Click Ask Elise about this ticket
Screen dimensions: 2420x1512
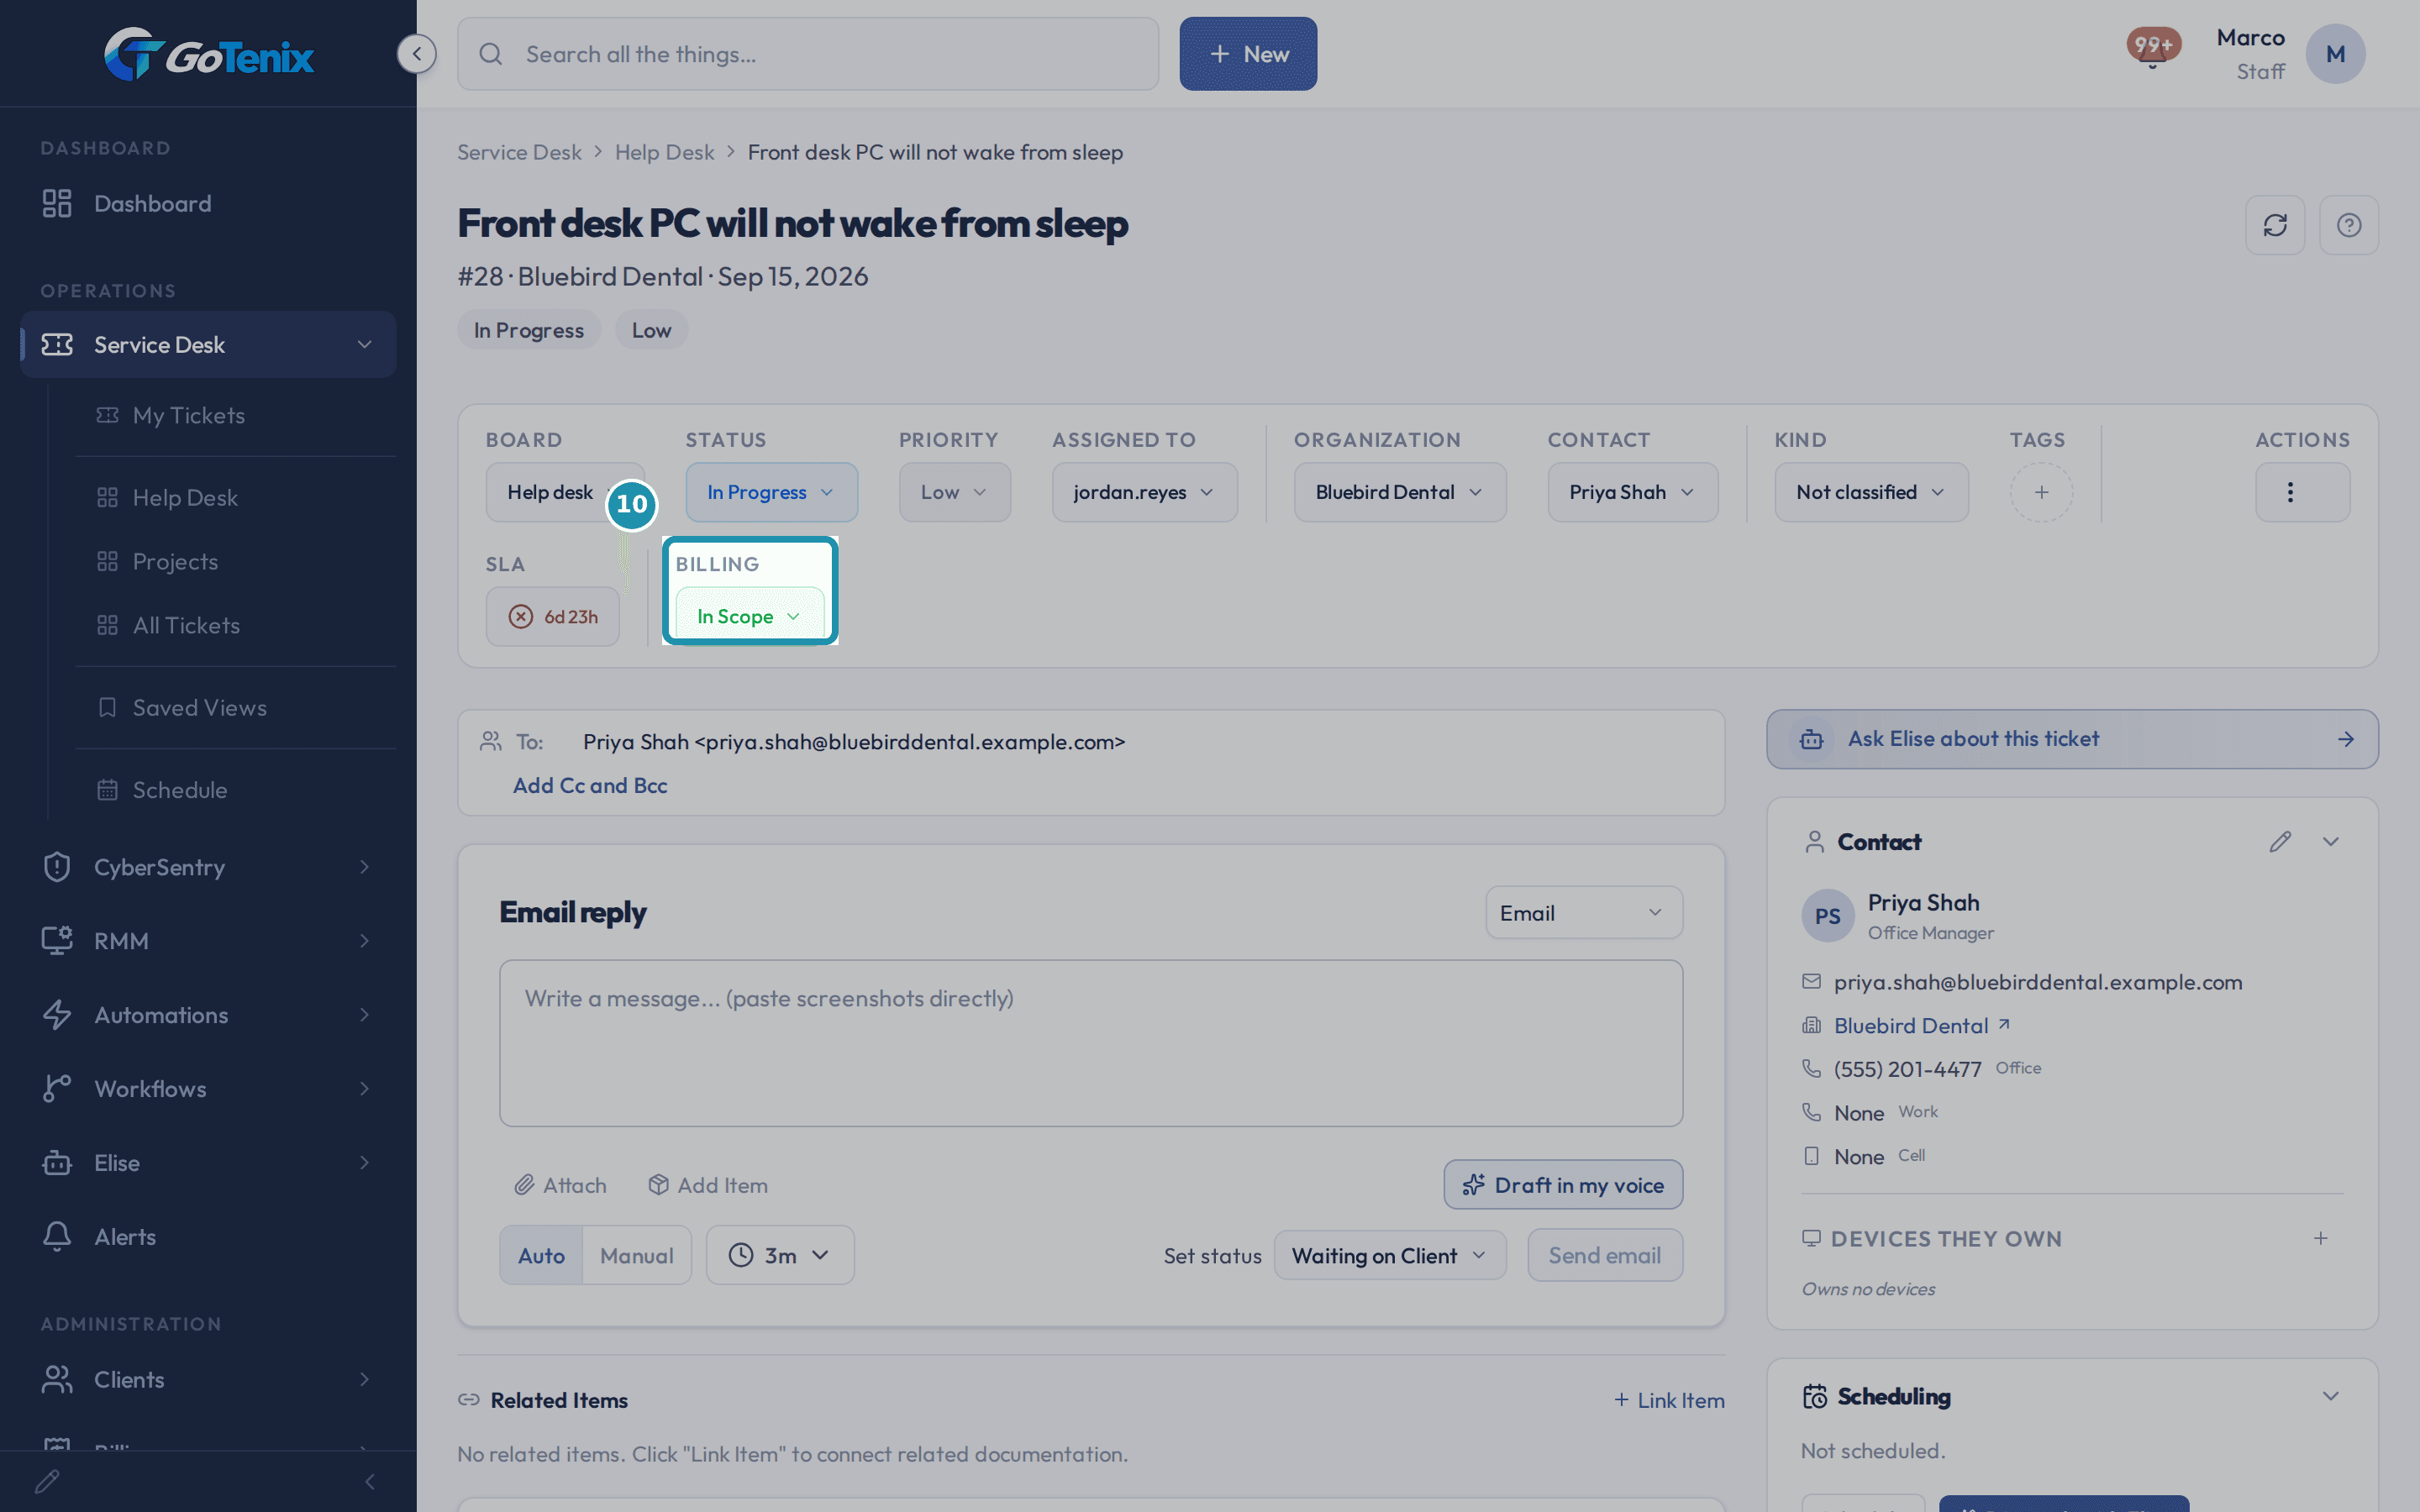point(2072,739)
